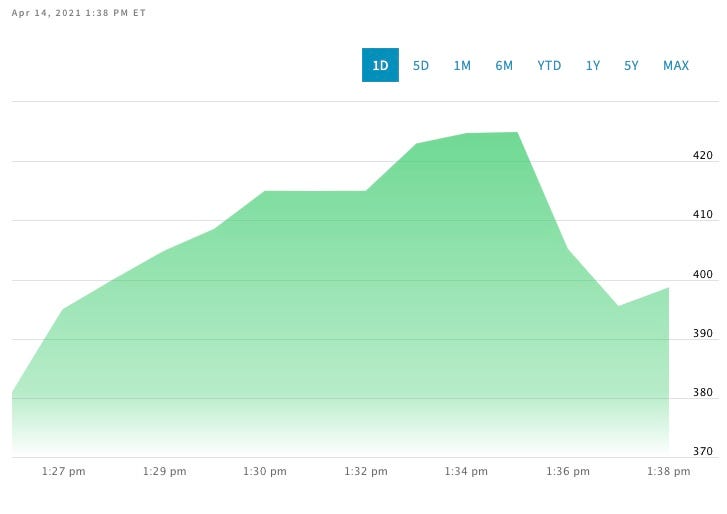The height and width of the screenshot is (514, 727).
Task: Click the chart peak near 1:35 pm
Action: [517, 133]
